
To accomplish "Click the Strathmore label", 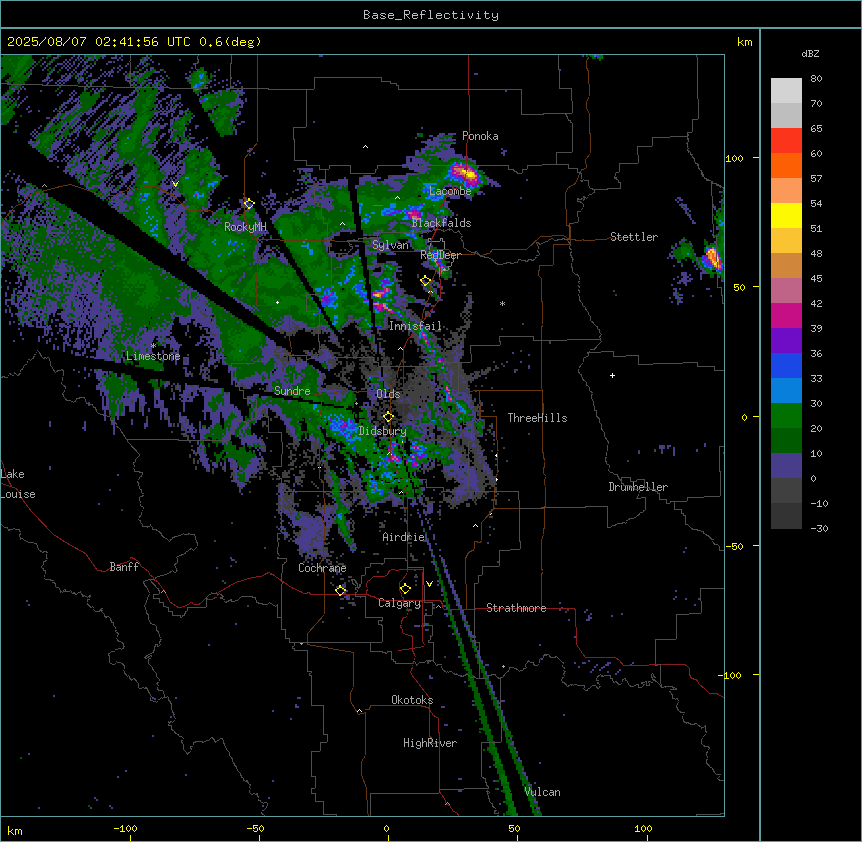I will point(516,608).
